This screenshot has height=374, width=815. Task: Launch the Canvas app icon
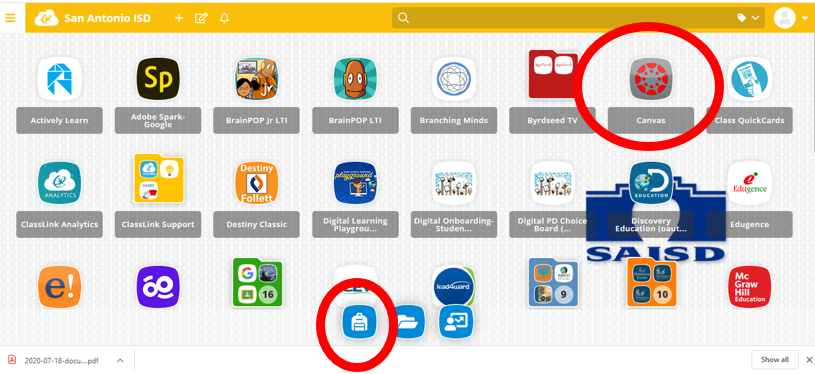pos(651,79)
